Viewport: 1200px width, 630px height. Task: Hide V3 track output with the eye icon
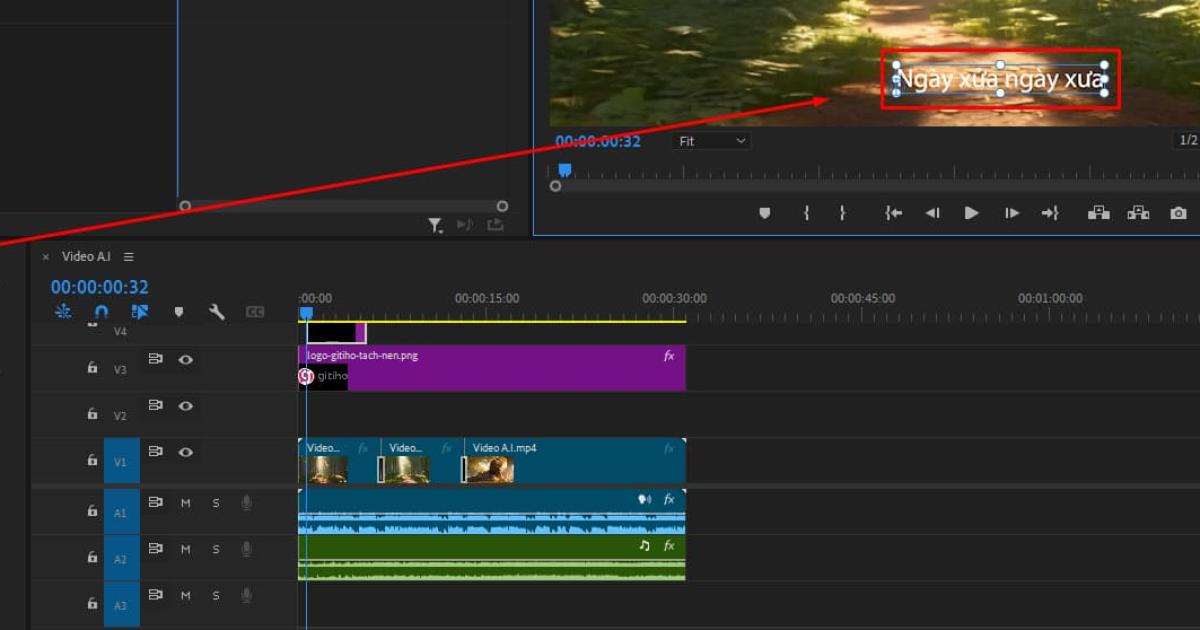pos(185,360)
